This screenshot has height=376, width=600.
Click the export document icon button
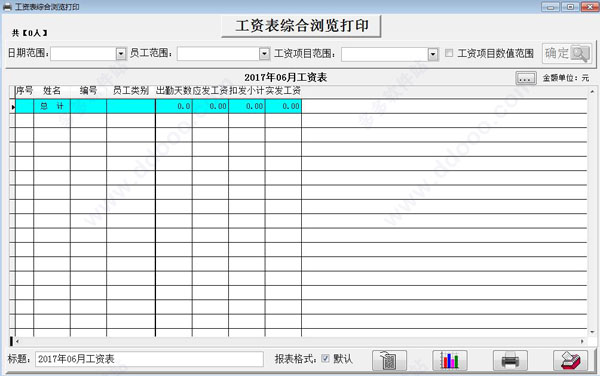(x=389, y=360)
